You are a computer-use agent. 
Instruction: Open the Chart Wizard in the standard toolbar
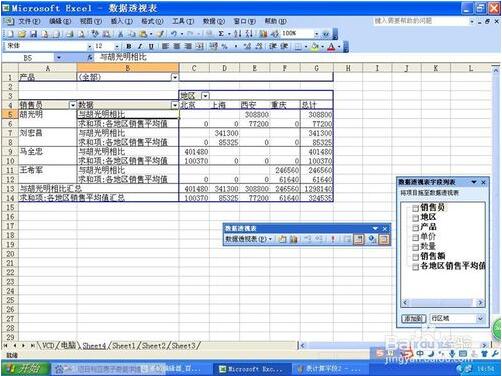[263, 34]
